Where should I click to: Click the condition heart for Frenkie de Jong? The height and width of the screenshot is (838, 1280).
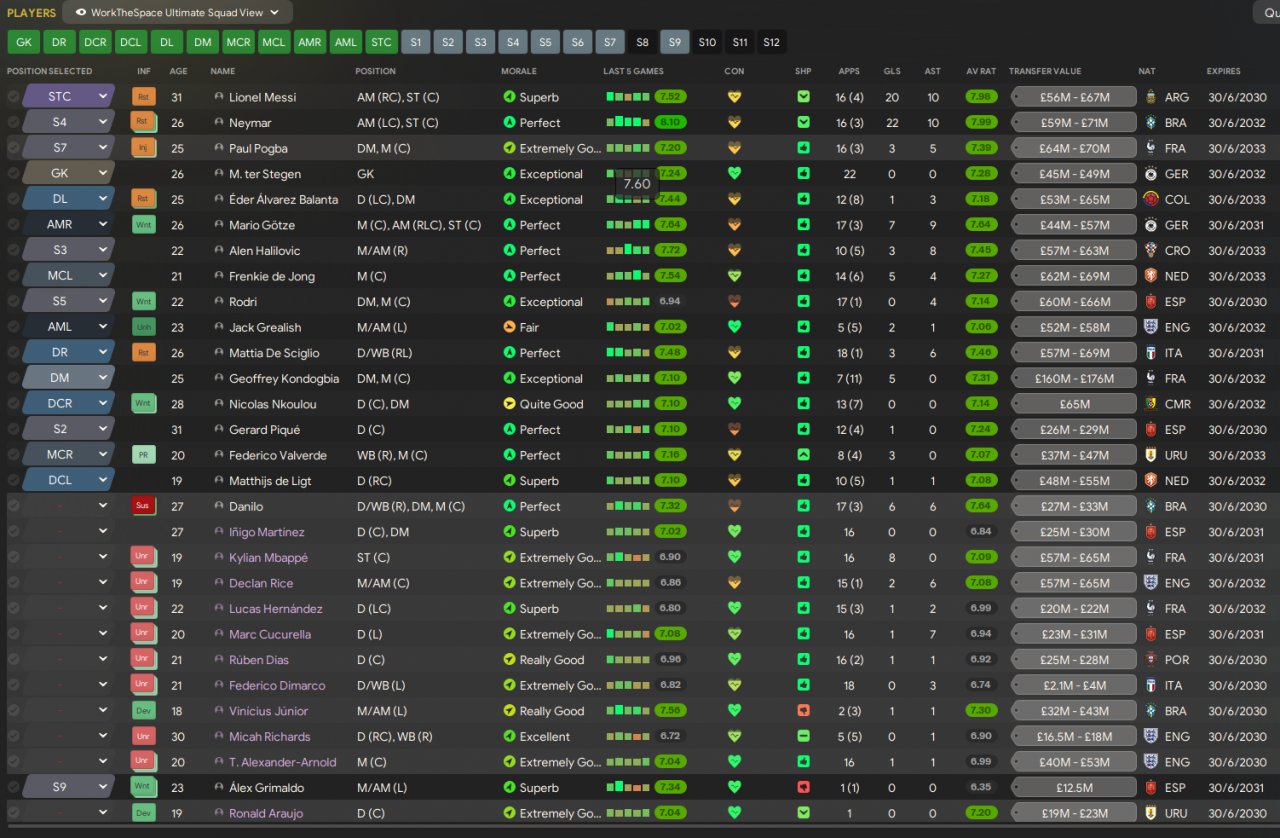(734, 276)
